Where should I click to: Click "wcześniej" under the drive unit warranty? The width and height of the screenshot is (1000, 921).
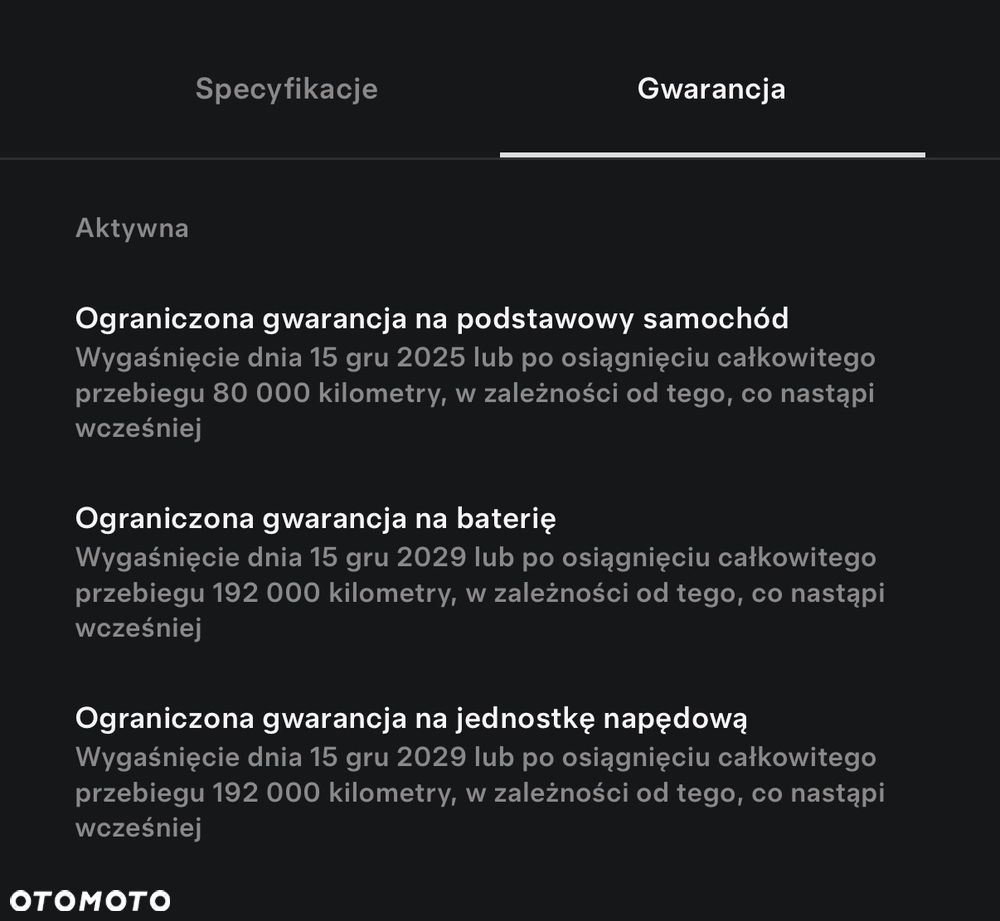point(138,829)
